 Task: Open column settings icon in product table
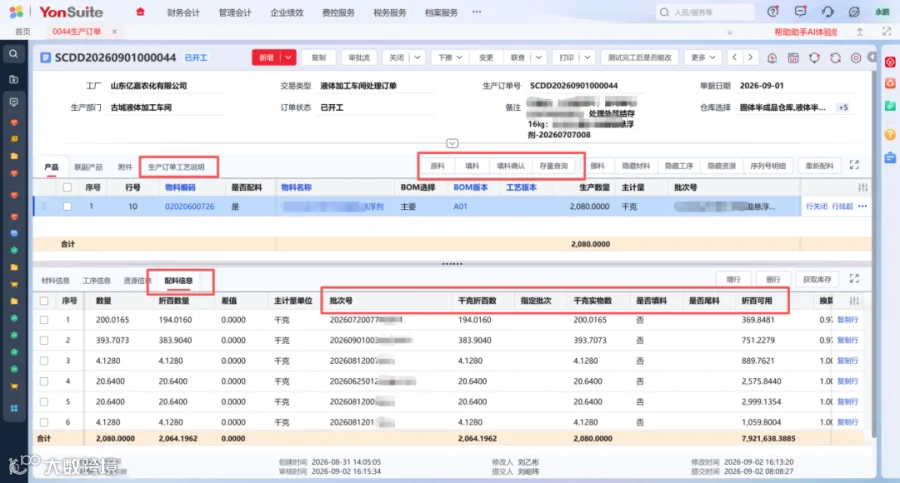862,187
